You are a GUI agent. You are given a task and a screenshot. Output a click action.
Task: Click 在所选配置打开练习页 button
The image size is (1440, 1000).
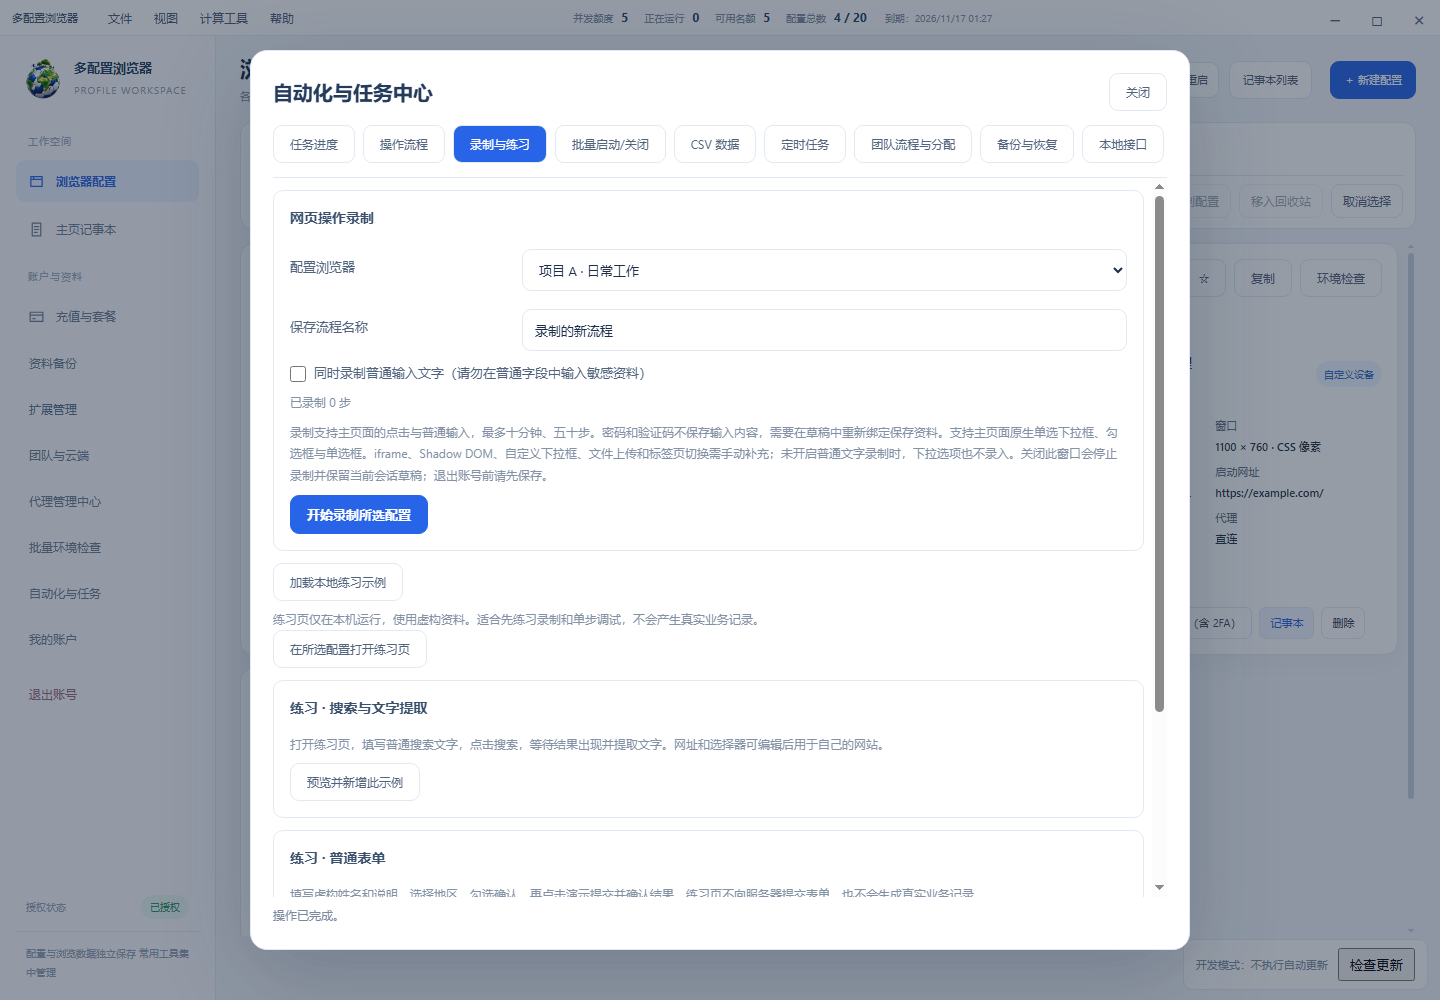[350, 649]
